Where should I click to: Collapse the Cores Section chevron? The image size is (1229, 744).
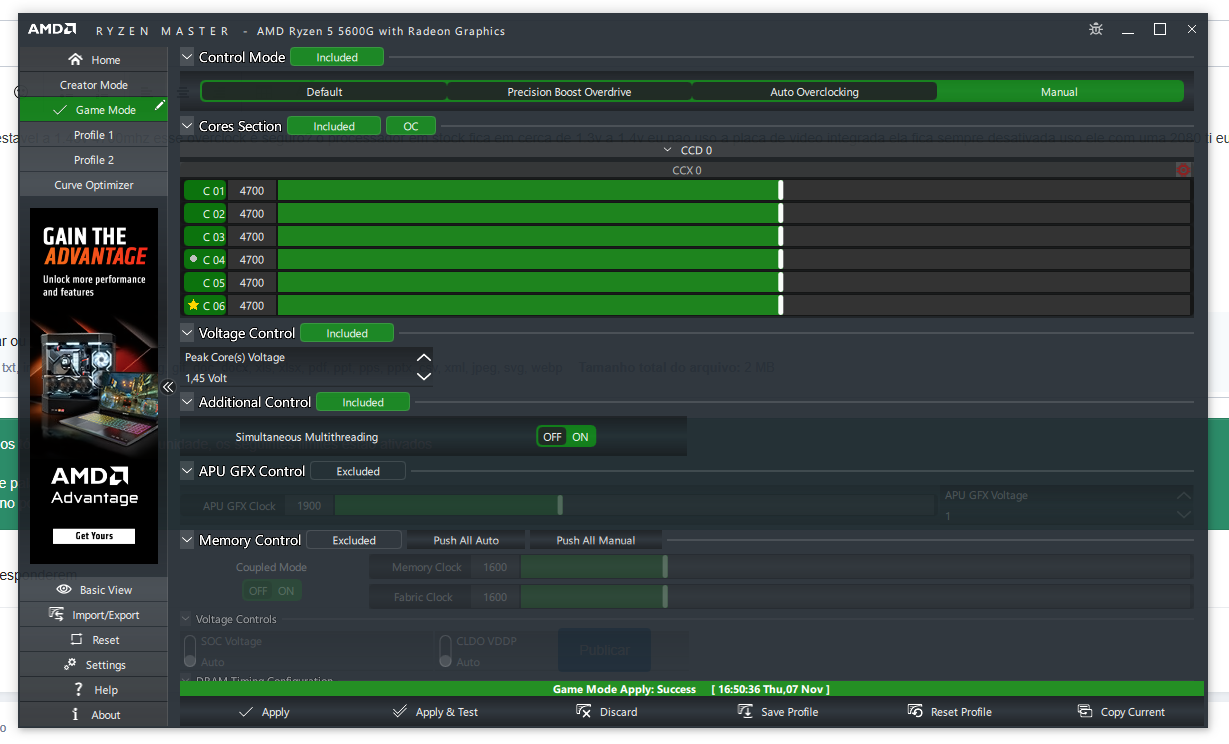pyautogui.click(x=187, y=126)
